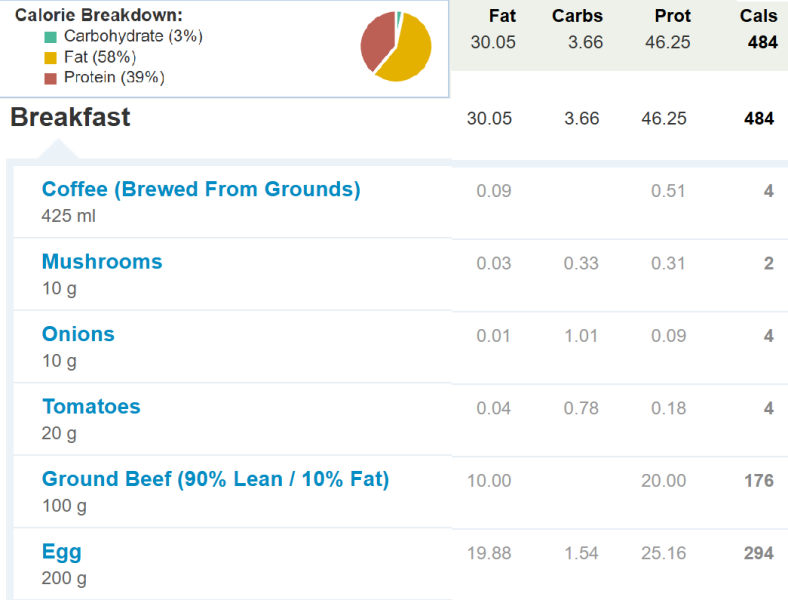Select the Onions food link

[x=78, y=334]
